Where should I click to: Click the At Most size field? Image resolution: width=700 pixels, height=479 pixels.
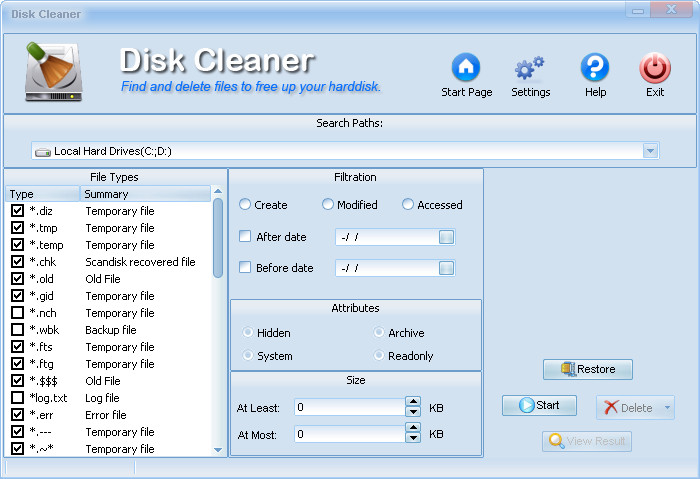(x=350, y=434)
